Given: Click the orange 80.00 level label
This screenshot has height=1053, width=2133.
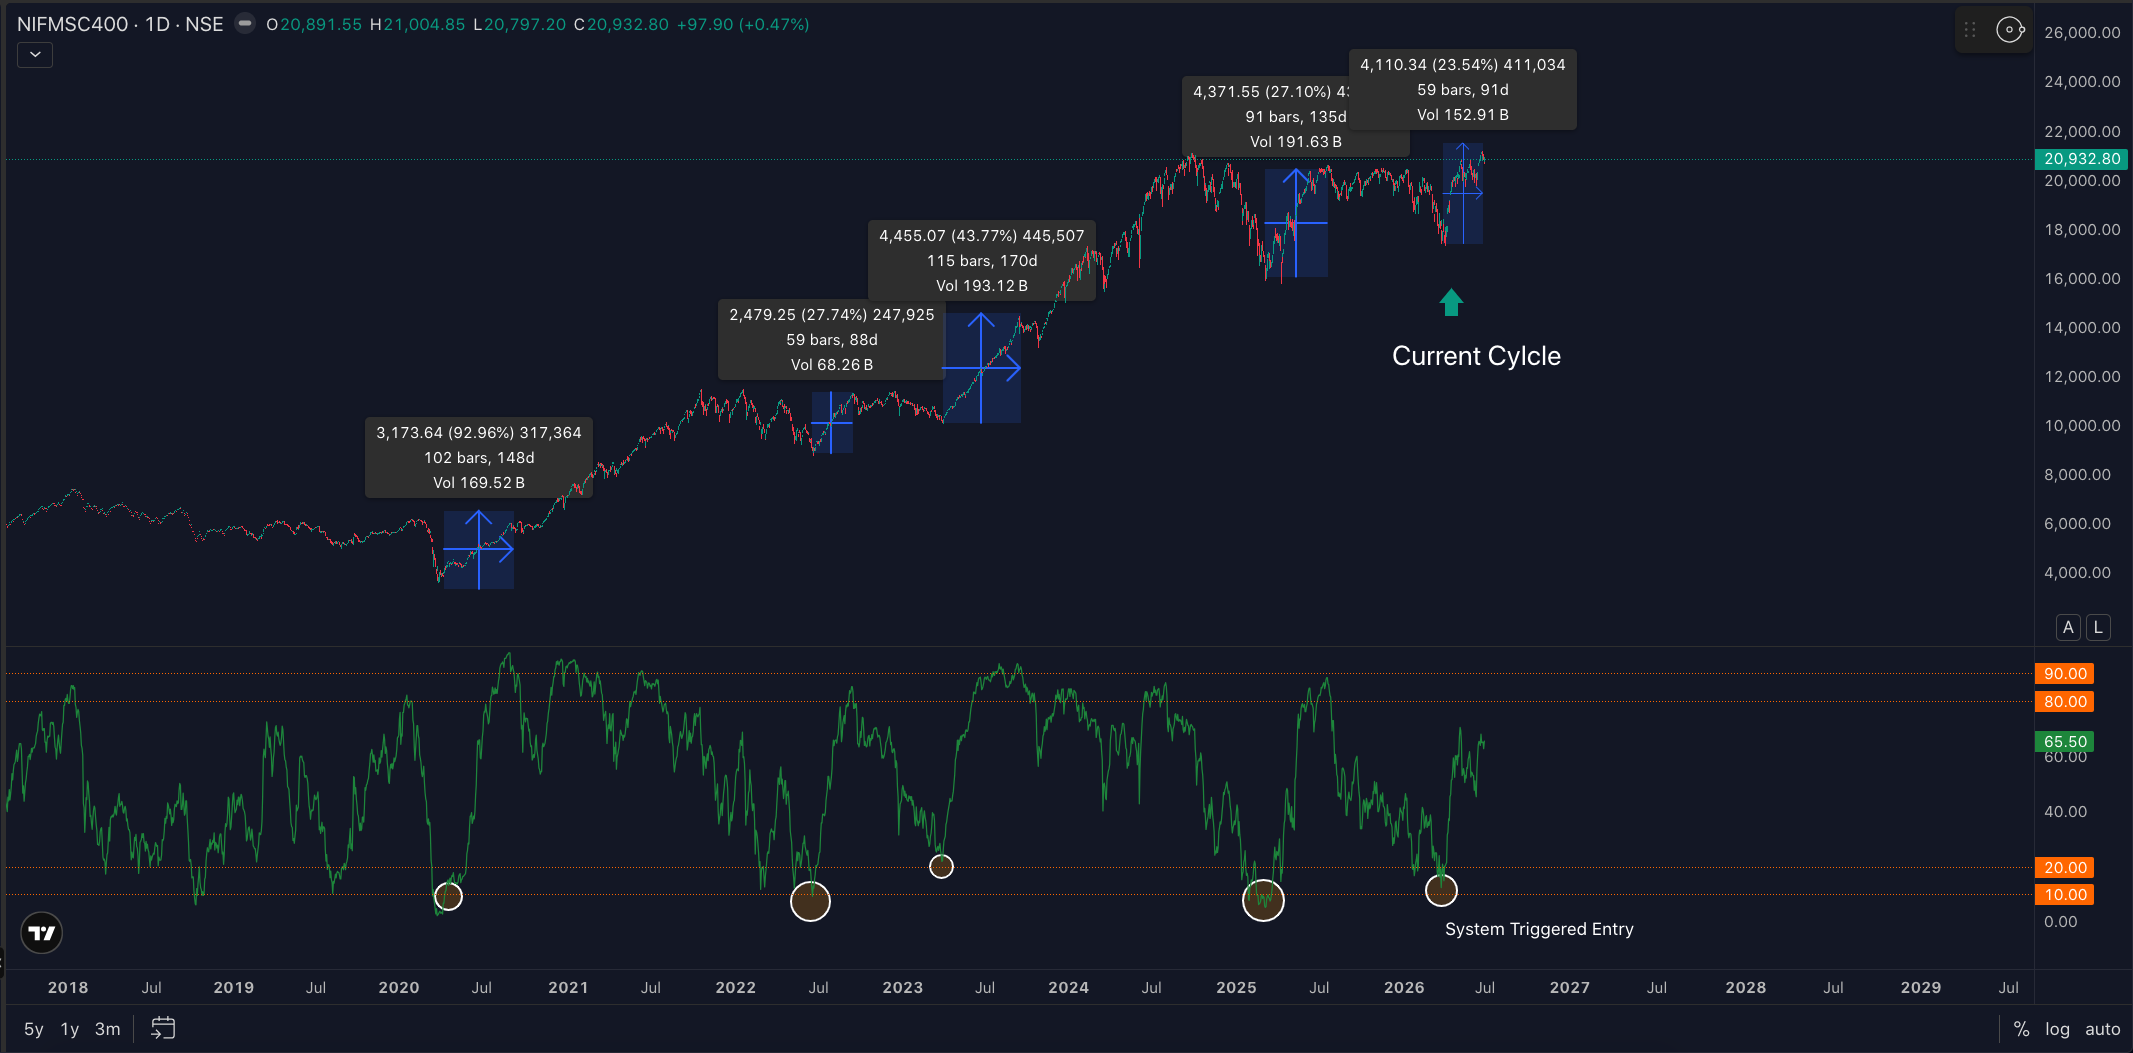Looking at the screenshot, I should coord(2064,701).
